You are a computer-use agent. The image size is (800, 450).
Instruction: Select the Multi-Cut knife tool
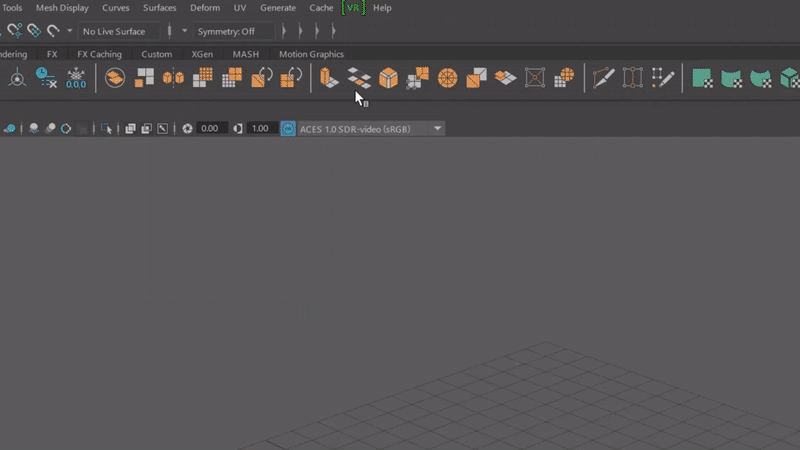[x=603, y=78]
